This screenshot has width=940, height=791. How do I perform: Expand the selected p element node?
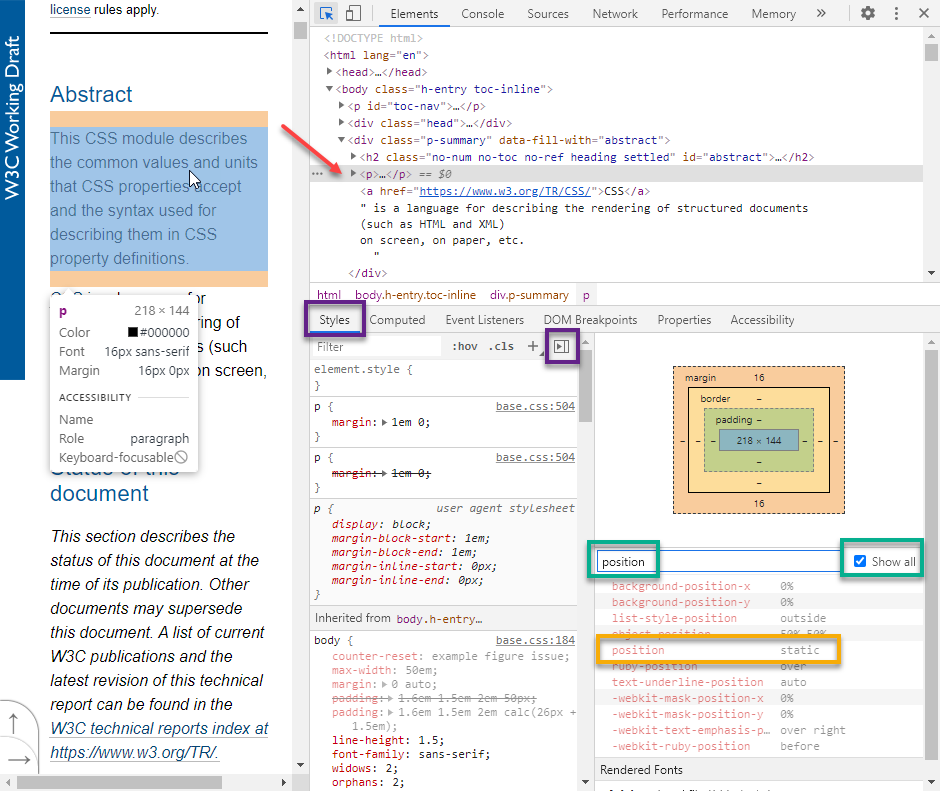pos(354,173)
